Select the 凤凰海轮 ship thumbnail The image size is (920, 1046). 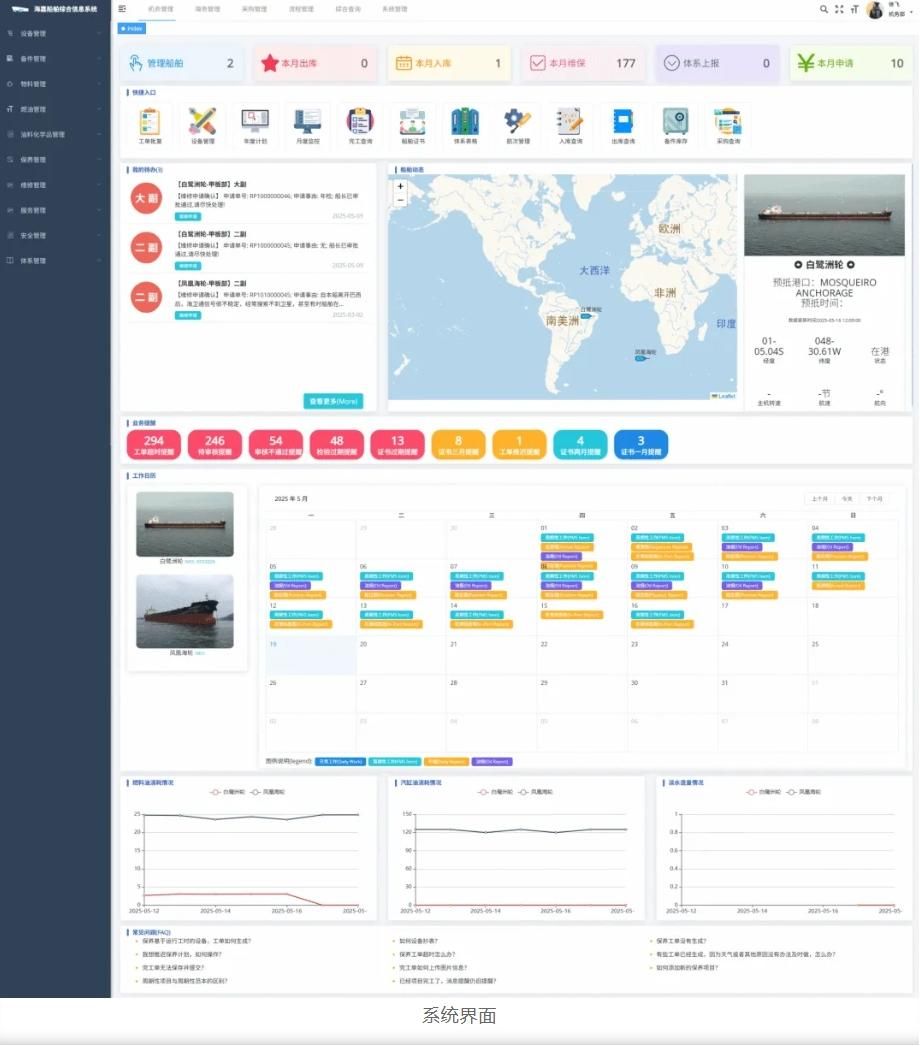(x=184, y=612)
